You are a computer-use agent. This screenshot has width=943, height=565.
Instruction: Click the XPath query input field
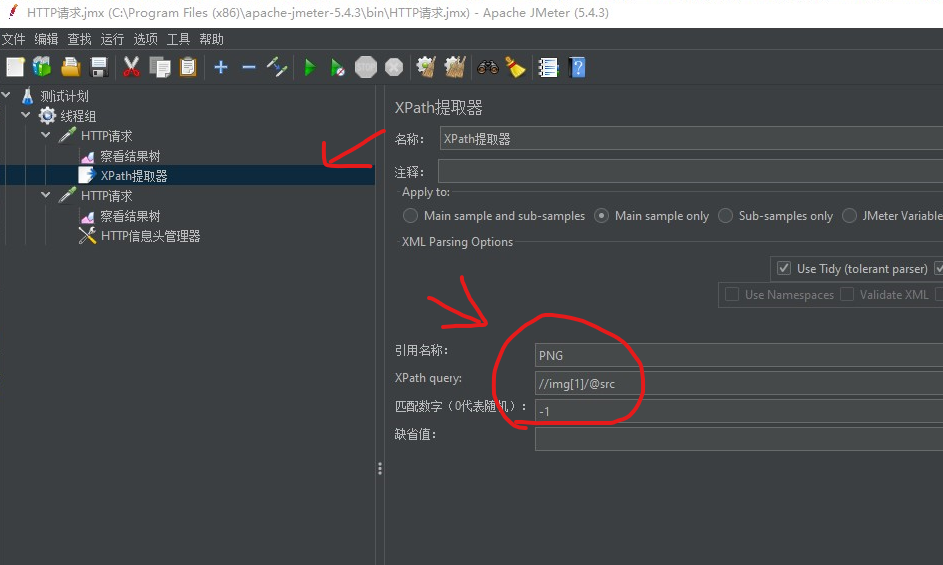tap(739, 383)
